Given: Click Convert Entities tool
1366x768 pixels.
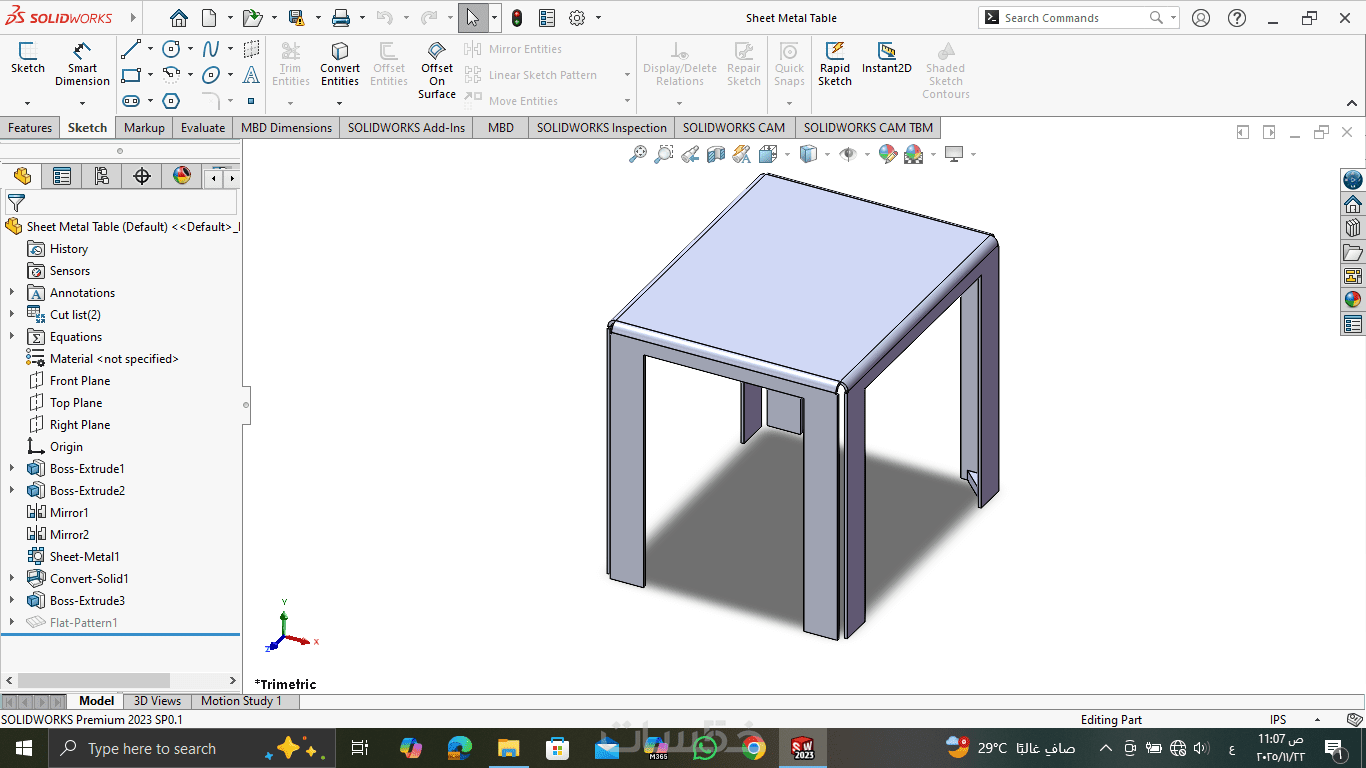Looking at the screenshot, I should tap(340, 64).
